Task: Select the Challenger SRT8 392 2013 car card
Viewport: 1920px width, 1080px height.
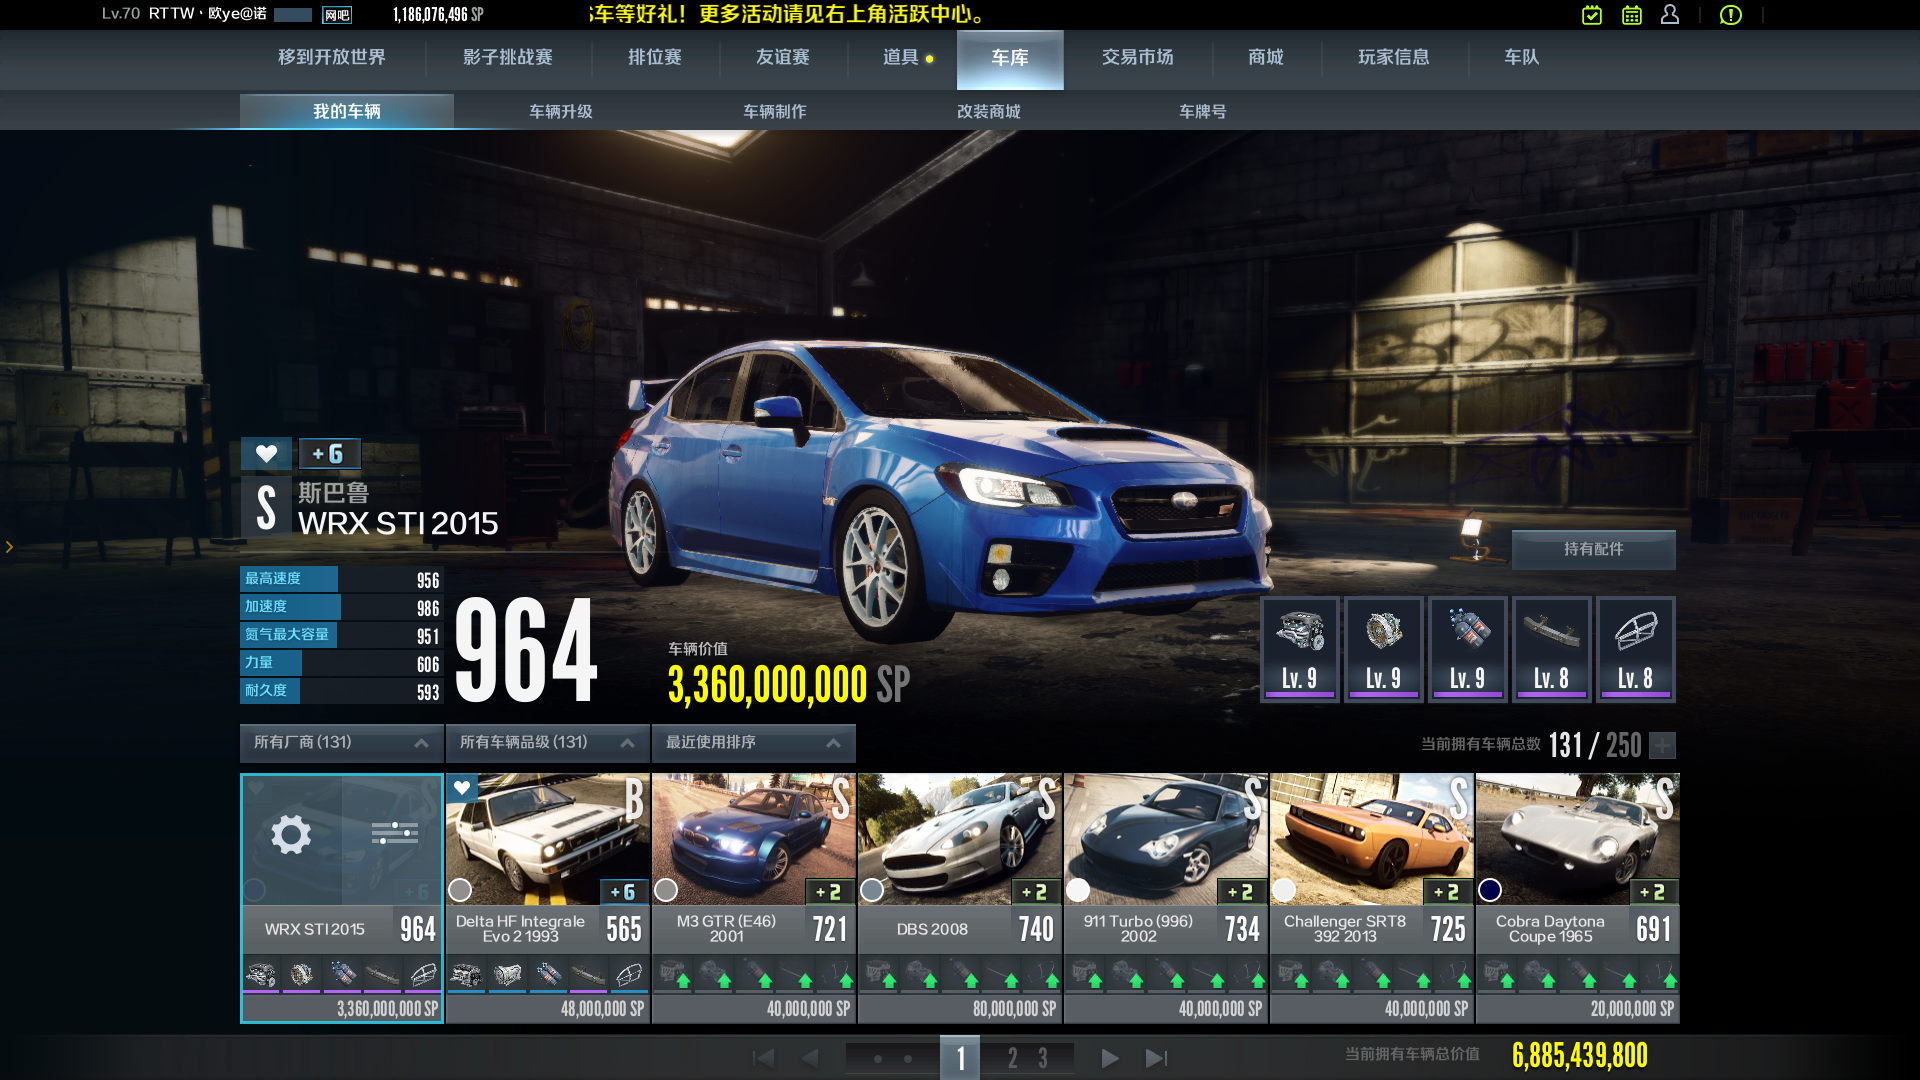Action: point(1372,898)
